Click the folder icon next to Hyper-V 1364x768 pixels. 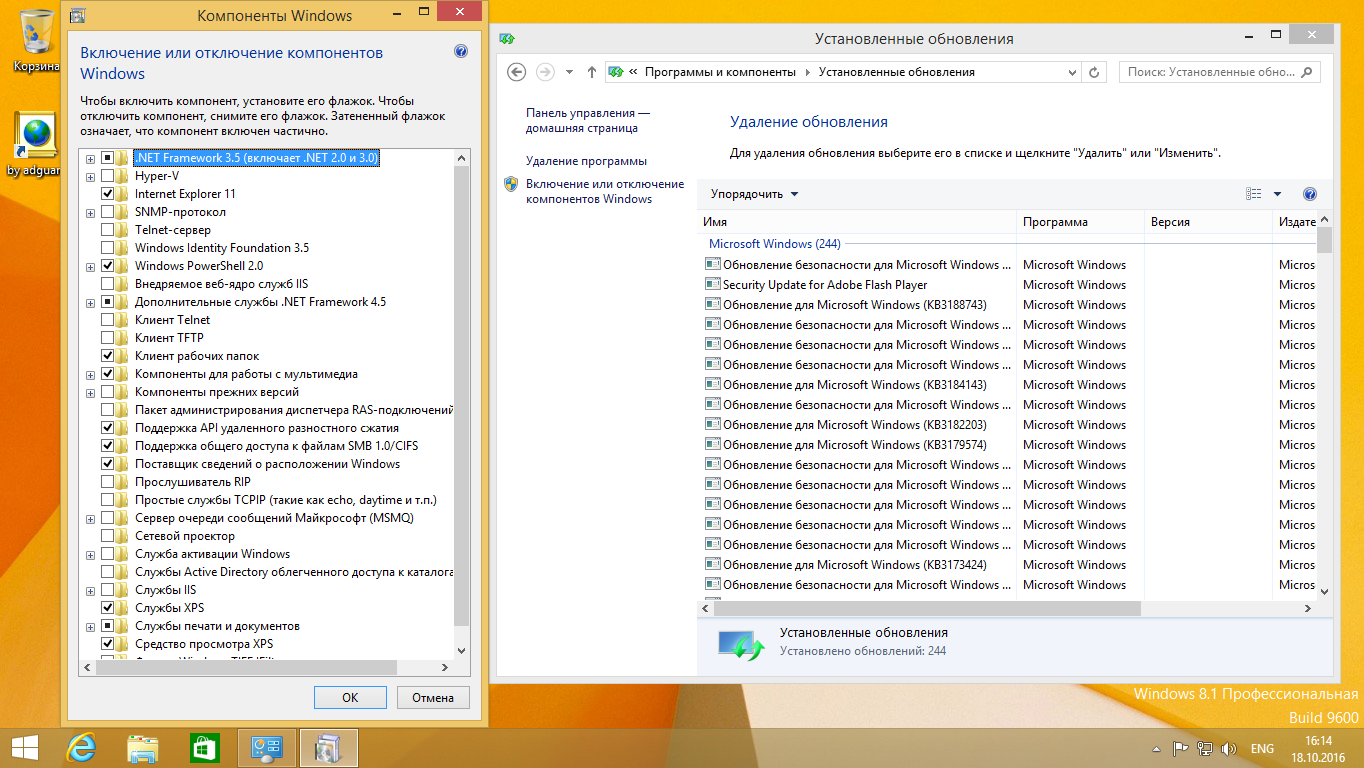(123, 176)
